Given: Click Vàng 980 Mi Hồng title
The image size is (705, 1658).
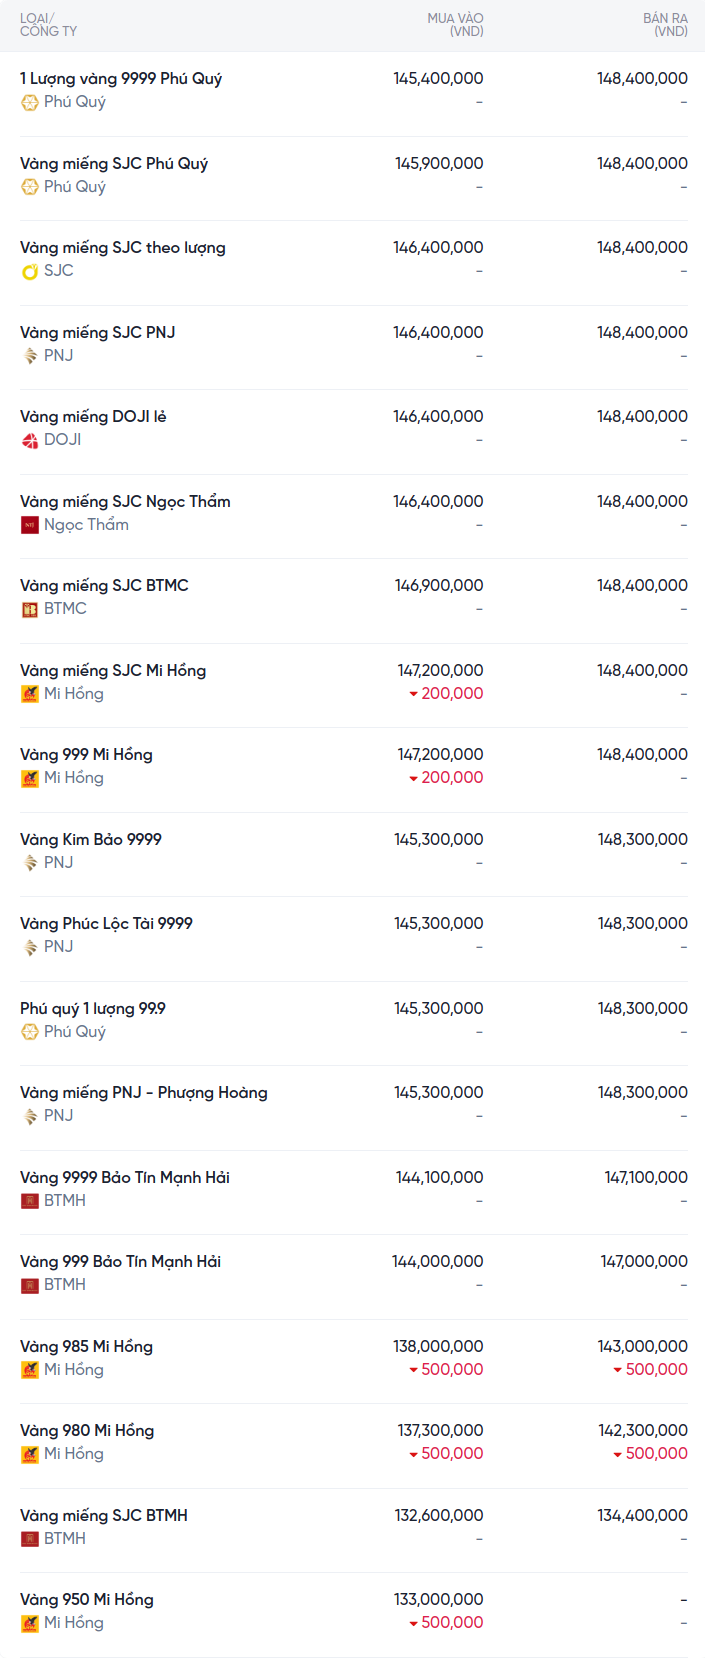Looking at the screenshot, I should (87, 1431).
